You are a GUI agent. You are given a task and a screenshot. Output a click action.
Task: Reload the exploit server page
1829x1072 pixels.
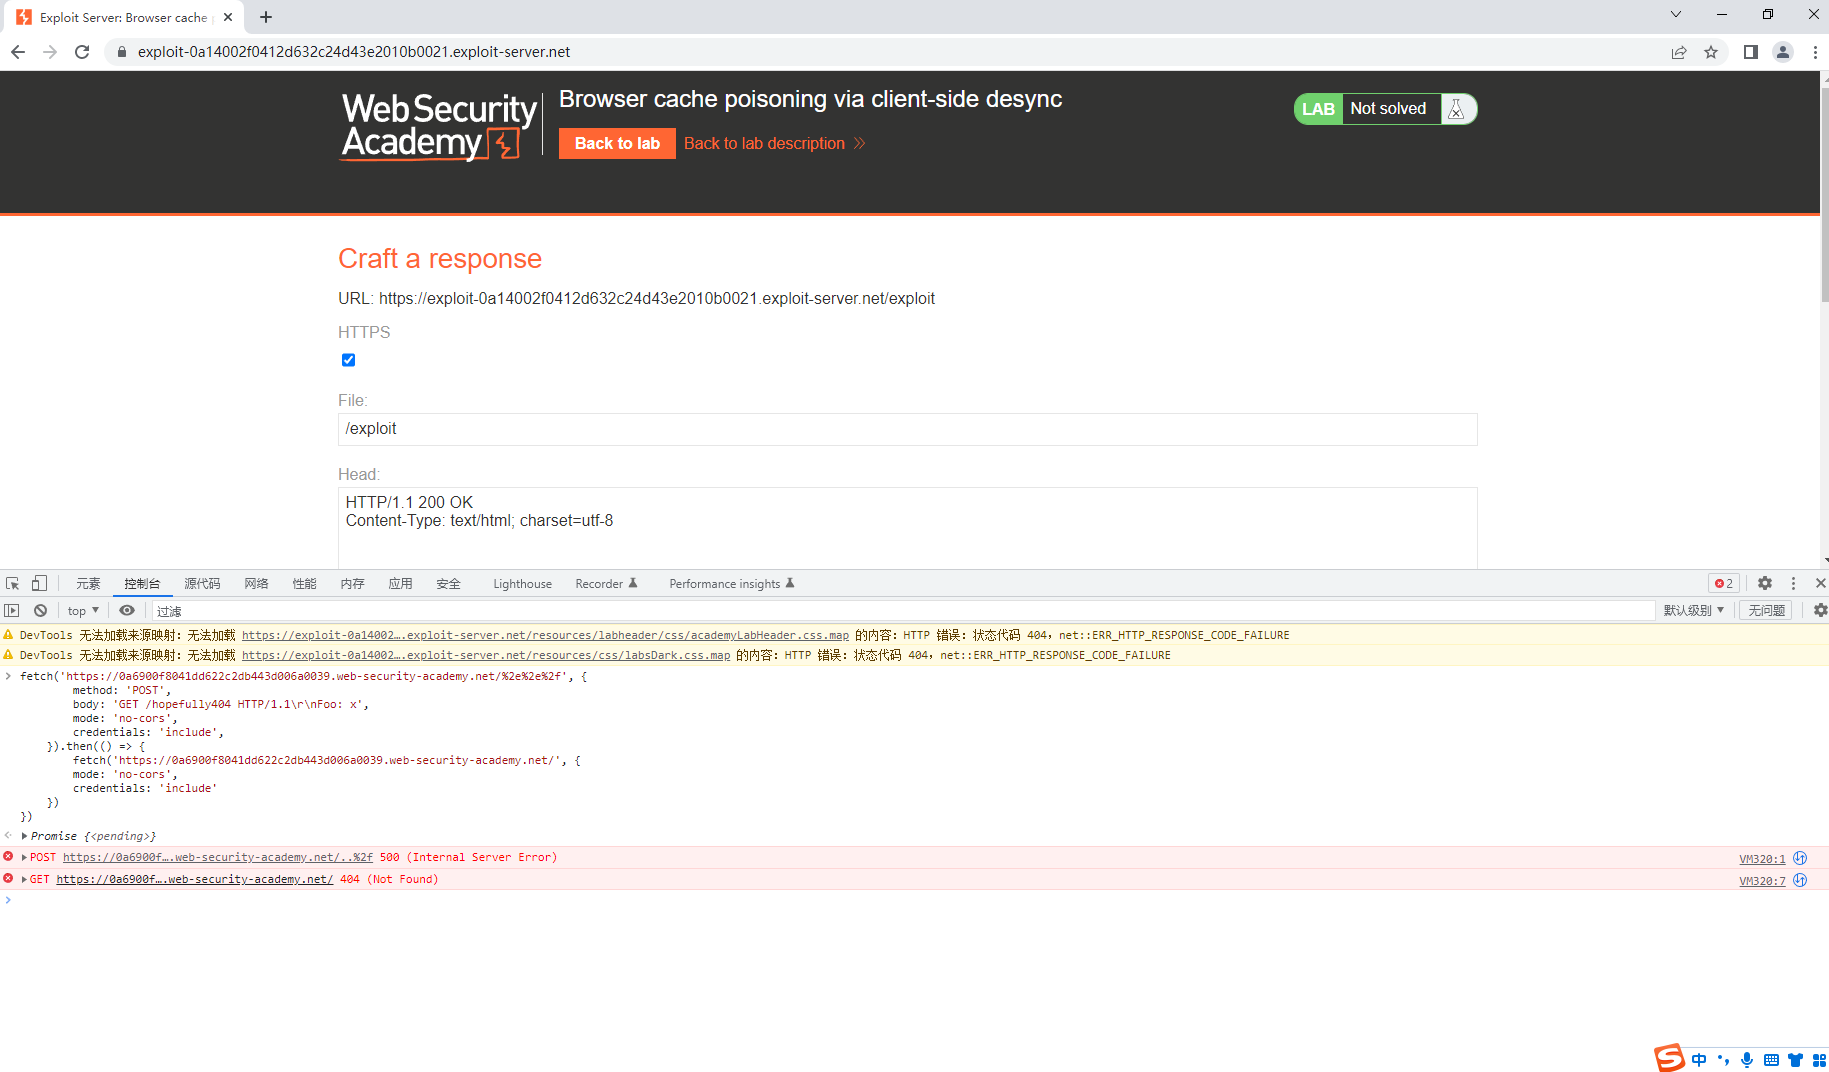[x=82, y=52]
